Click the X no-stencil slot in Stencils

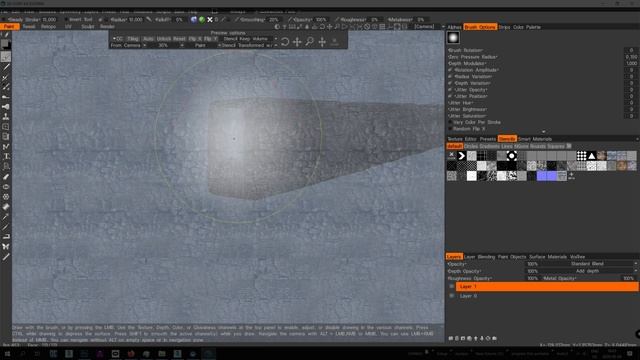pyautogui.click(x=451, y=156)
